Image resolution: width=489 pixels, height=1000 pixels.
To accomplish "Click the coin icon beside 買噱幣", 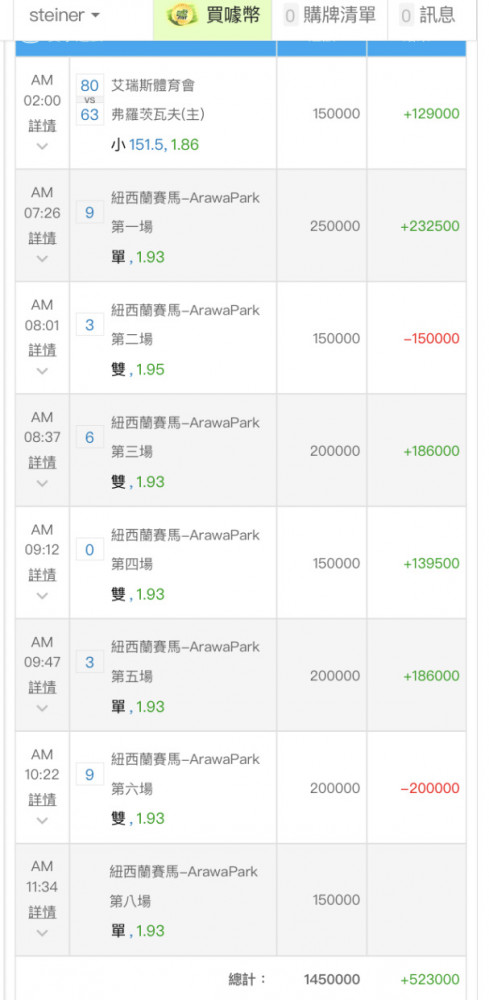I will coord(182,16).
